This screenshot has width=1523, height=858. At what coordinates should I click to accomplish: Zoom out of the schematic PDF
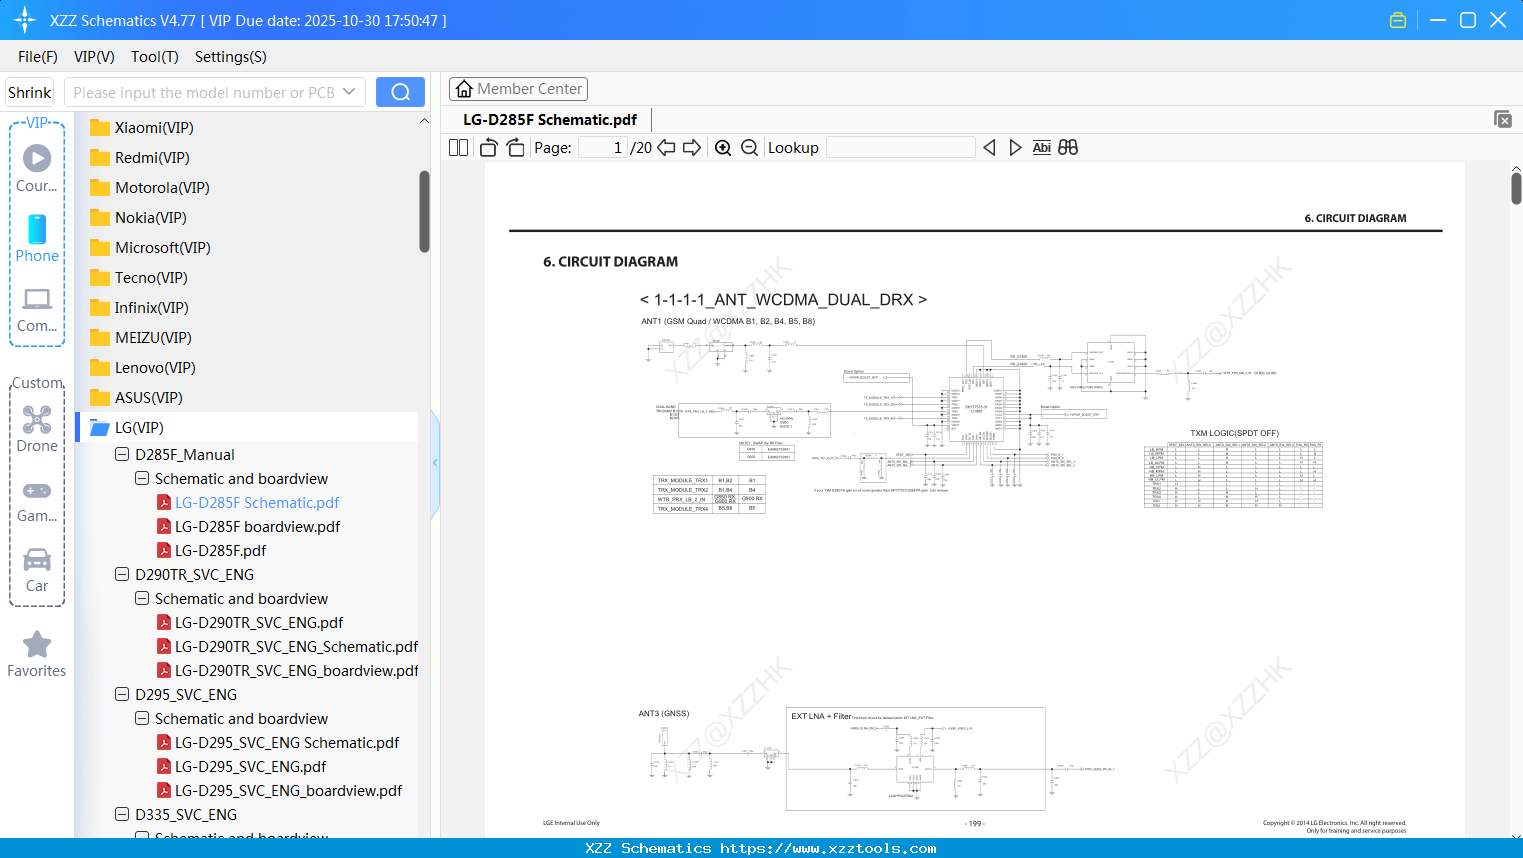pos(748,147)
